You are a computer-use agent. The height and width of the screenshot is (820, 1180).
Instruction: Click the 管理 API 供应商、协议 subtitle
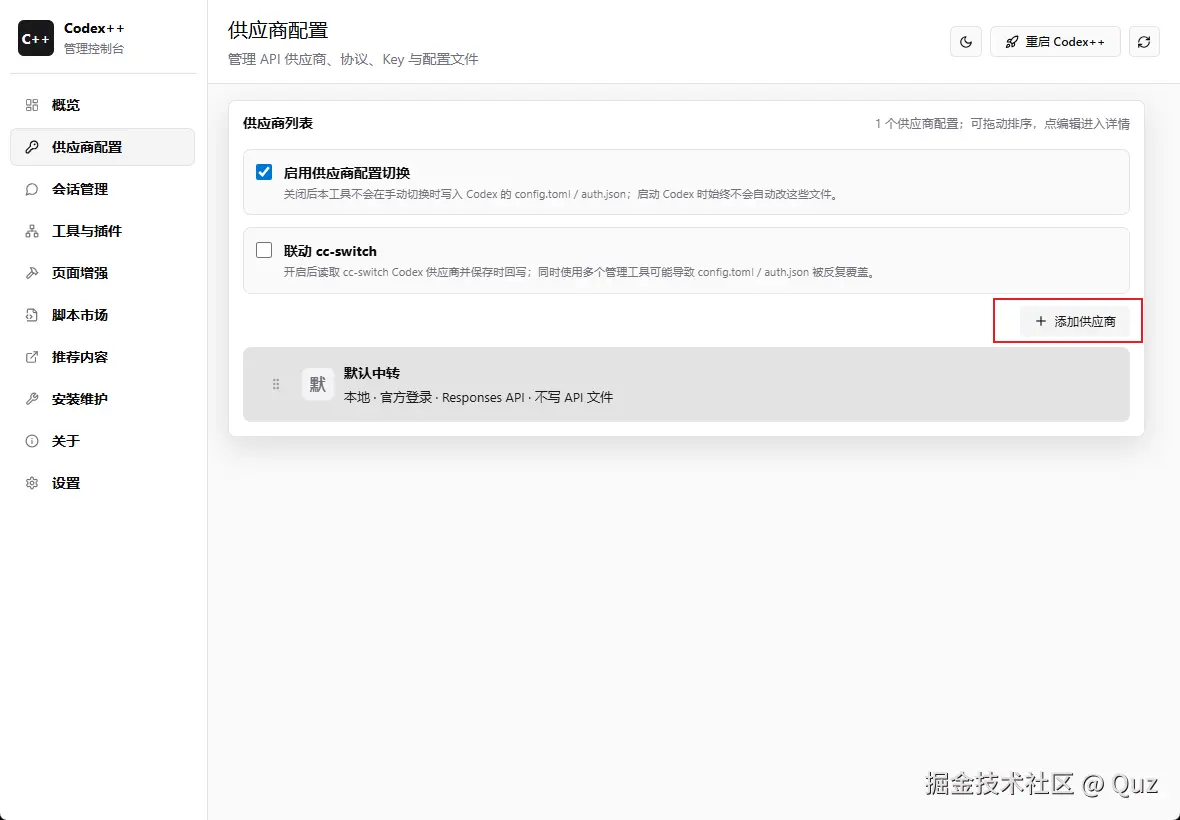pyautogui.click(x=353, y=59)
